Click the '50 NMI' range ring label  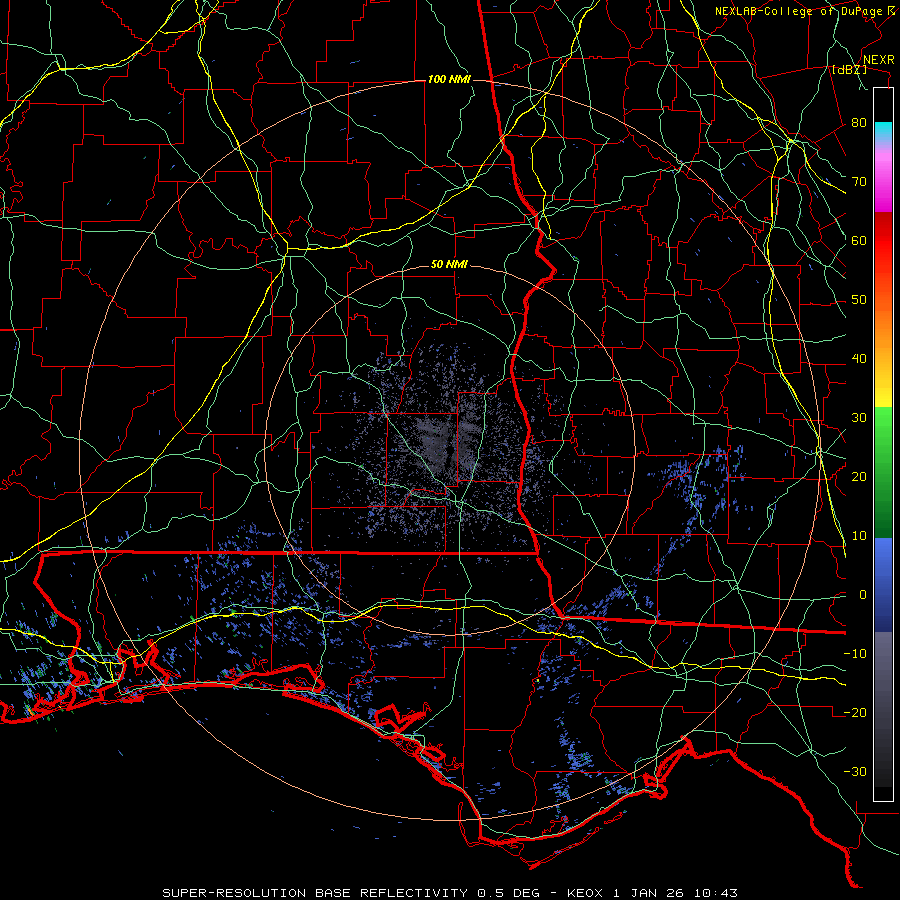tap(449, 265)
